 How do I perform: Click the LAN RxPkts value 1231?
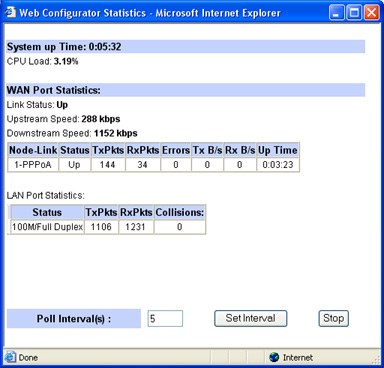(136, 227)
